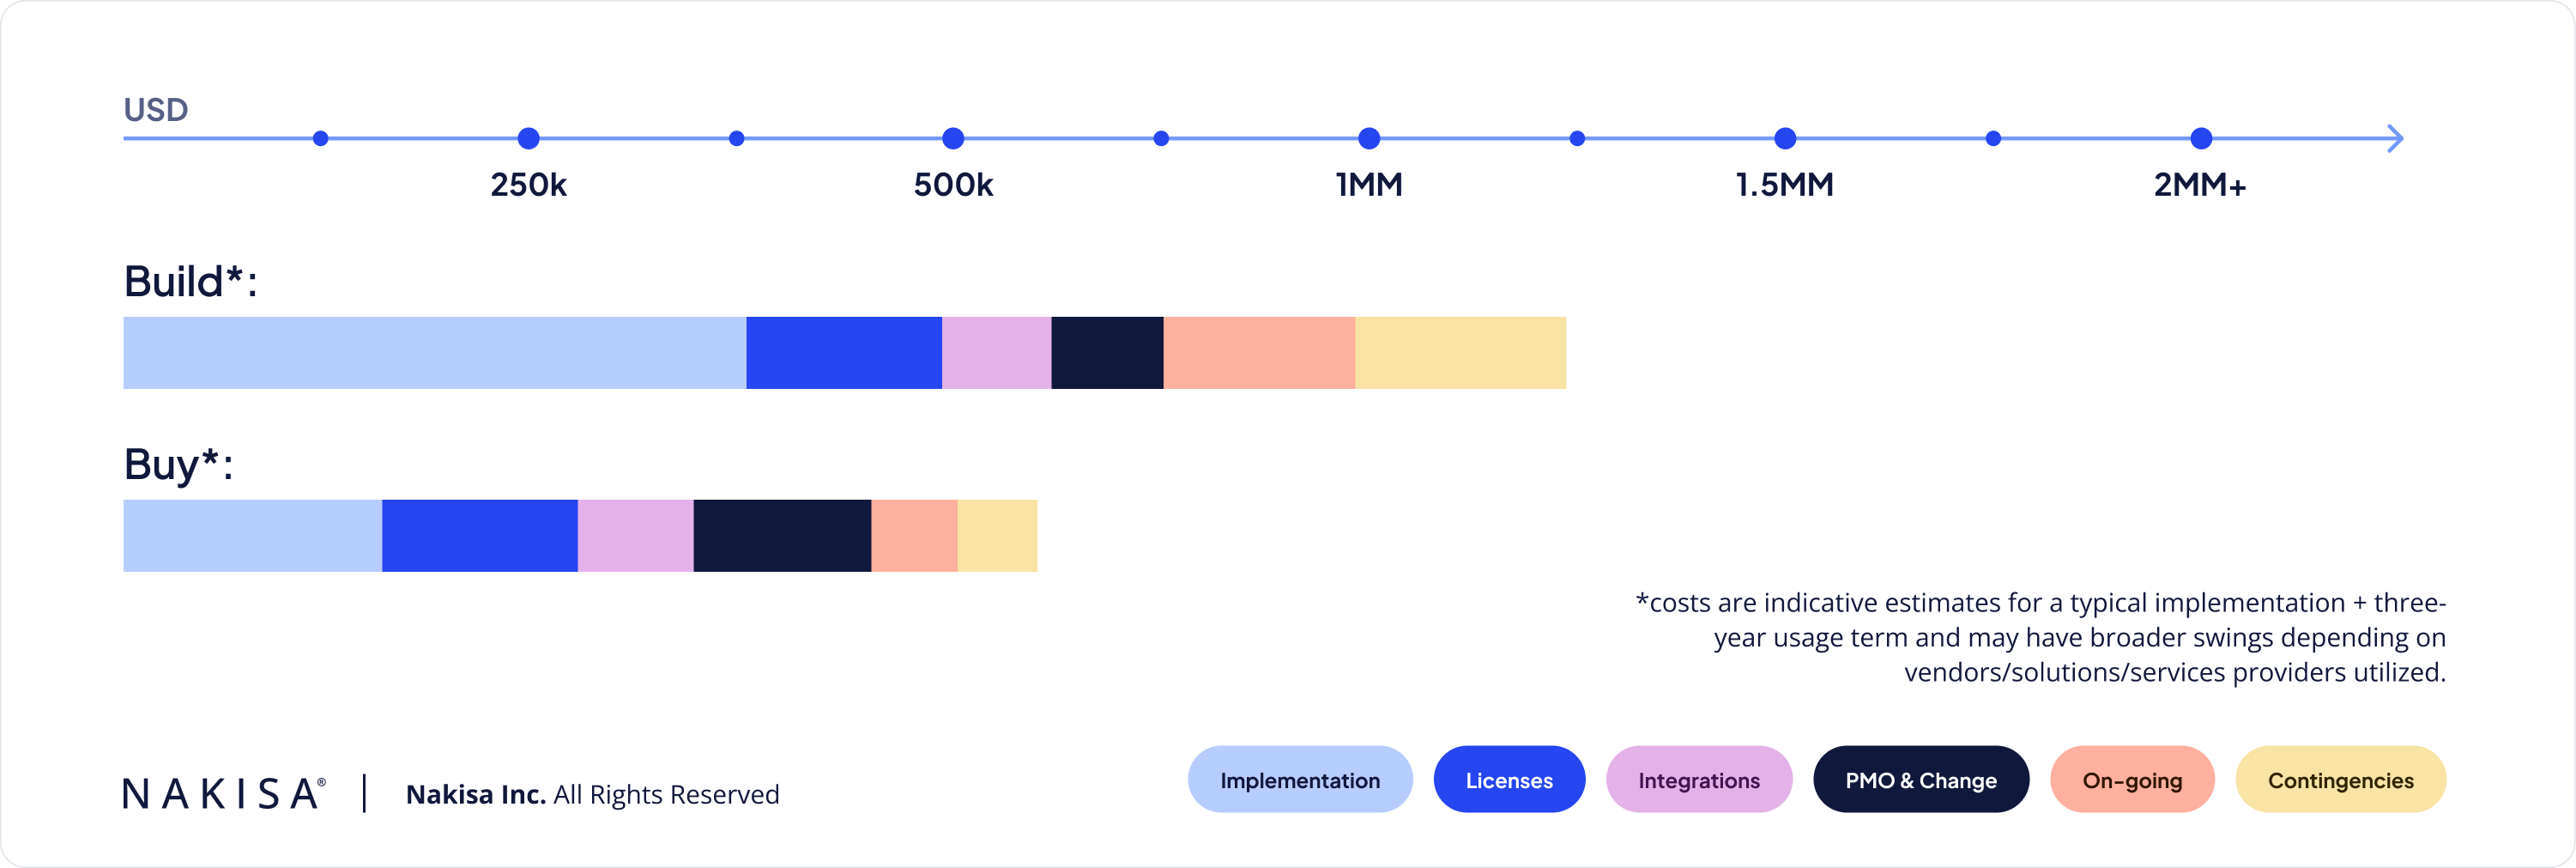Click the USD axis label
The width and height of the screenshot is (2576, 868).
[x=156, y=109]
